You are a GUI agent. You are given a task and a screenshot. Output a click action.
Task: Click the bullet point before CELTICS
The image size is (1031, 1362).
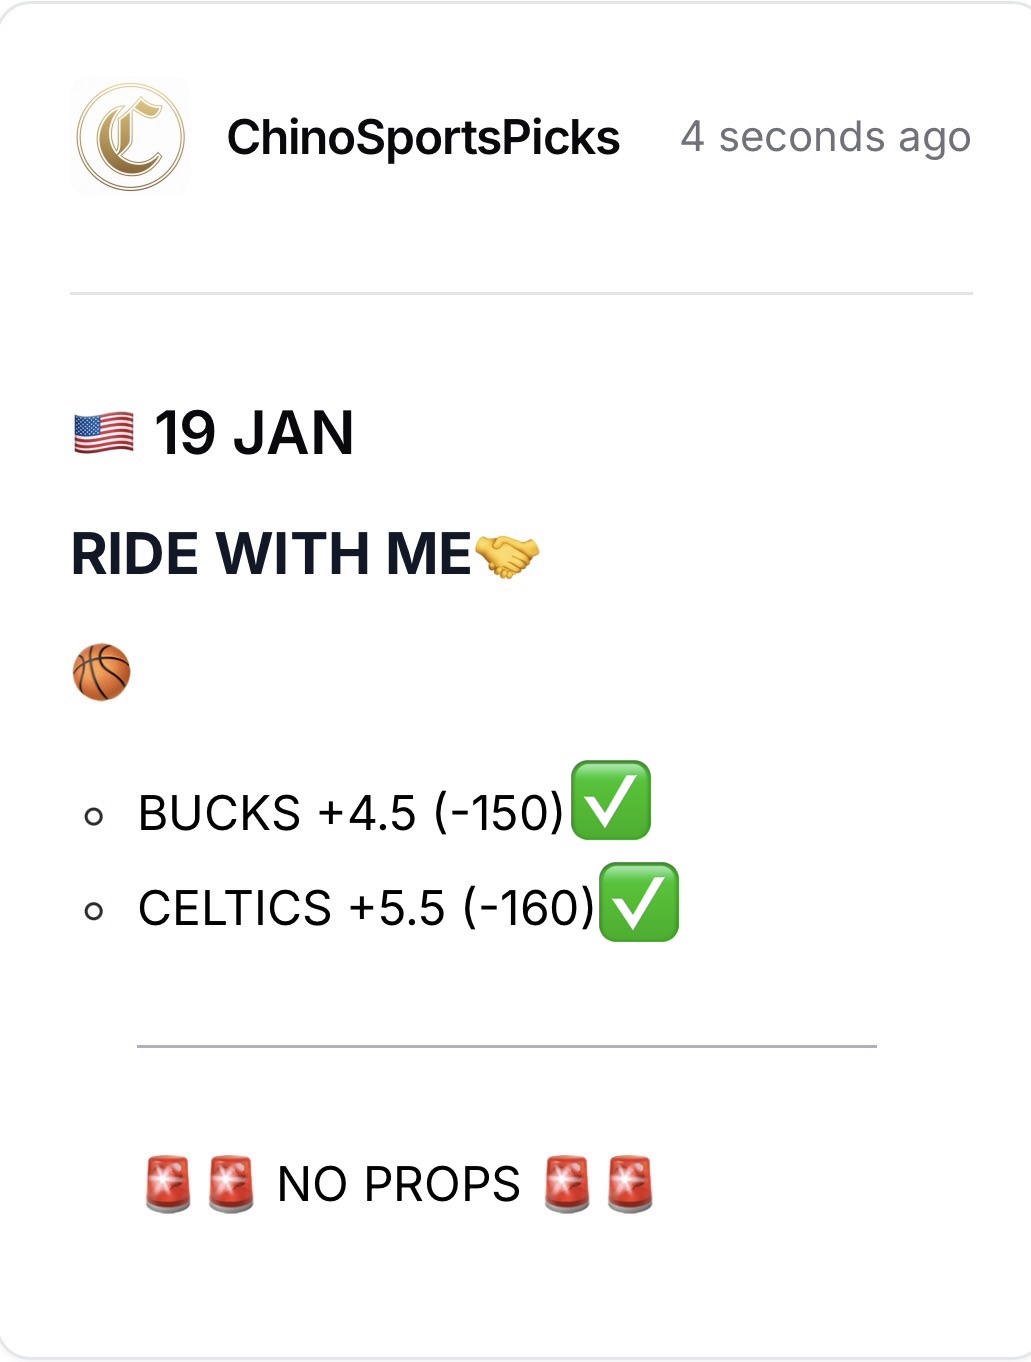(94, 912)
